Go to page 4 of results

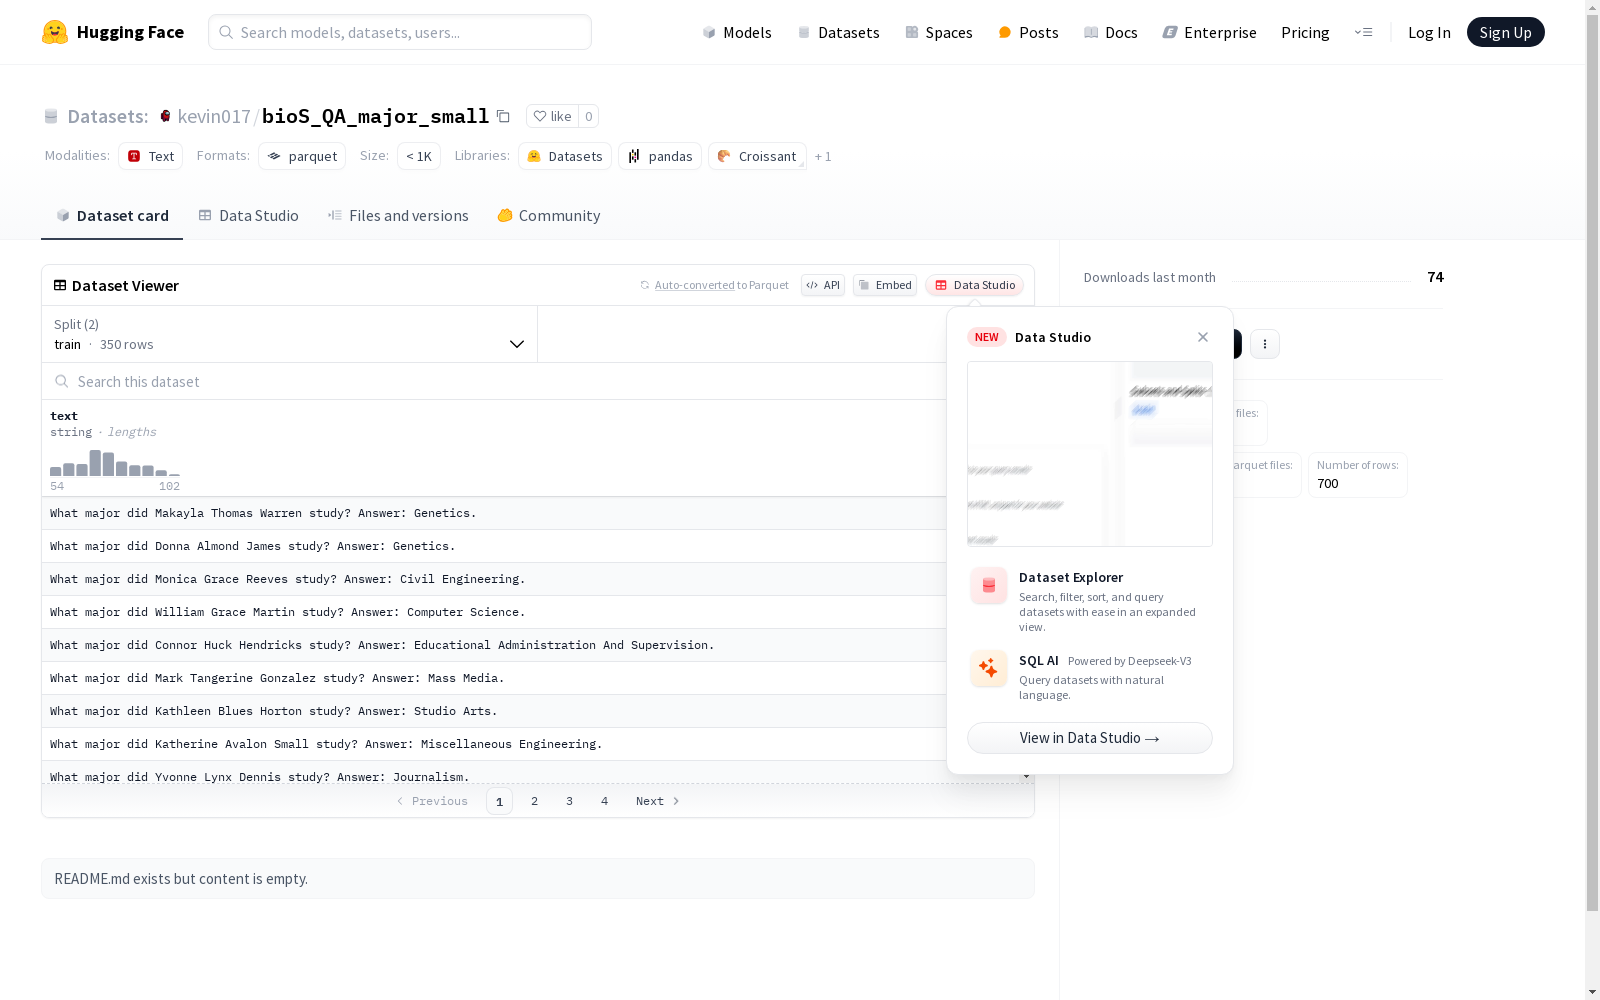(605, 801)
